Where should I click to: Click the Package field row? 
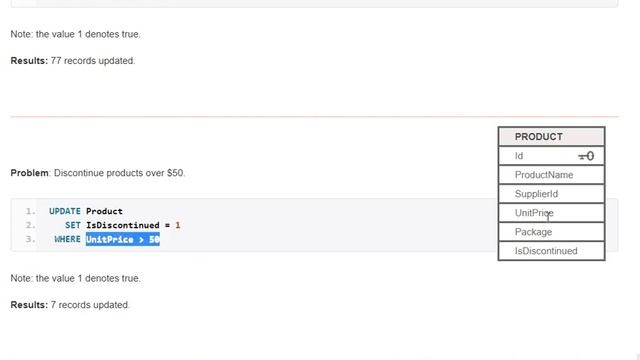tap(551, 232)
